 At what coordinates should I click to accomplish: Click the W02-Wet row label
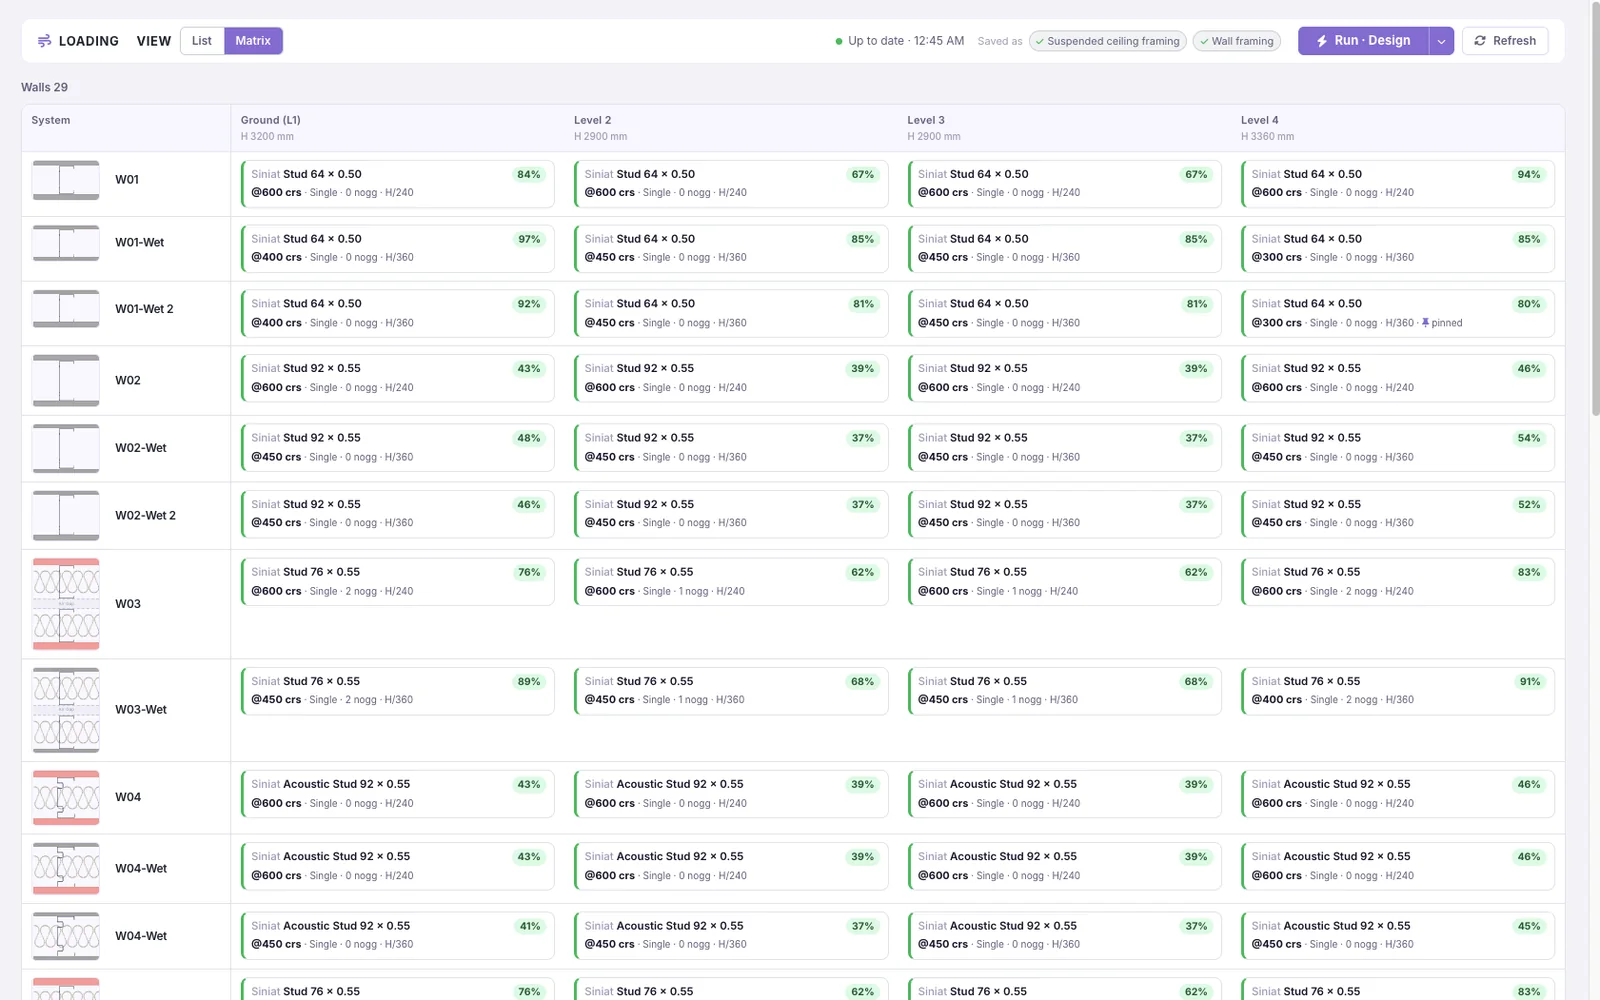(x=141, y=448)
